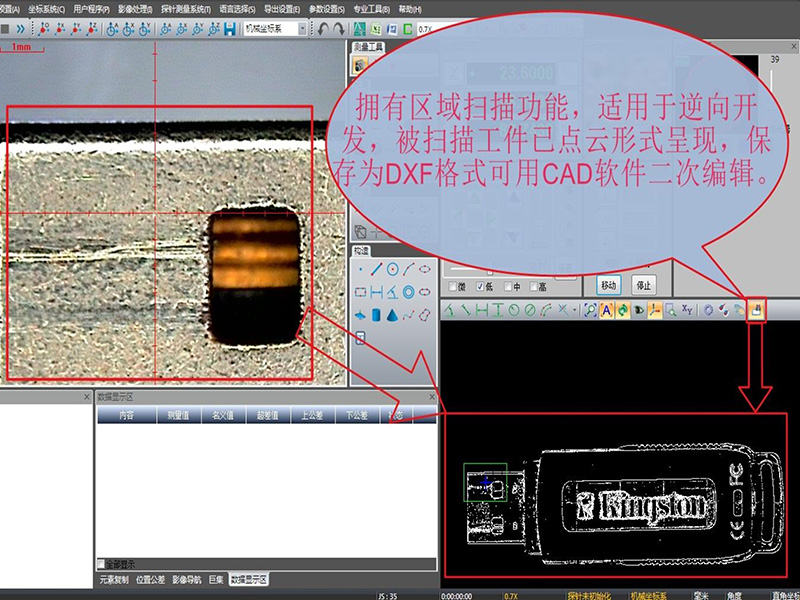Click the red-dot origin O coordinate icon
Viewport: 800px width, 600px height.
pos(44,29)
